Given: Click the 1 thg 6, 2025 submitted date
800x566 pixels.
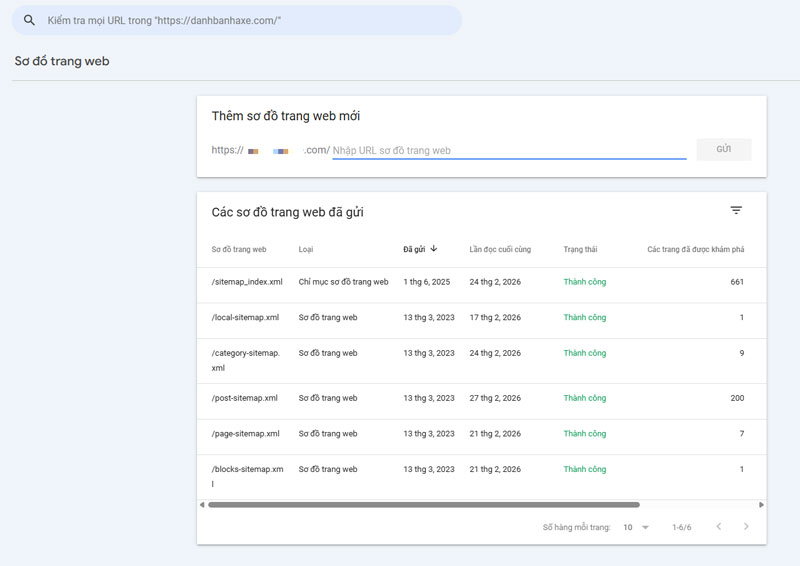Looking at the screenshot, I should pyautogui.click(x=427, y=282).
